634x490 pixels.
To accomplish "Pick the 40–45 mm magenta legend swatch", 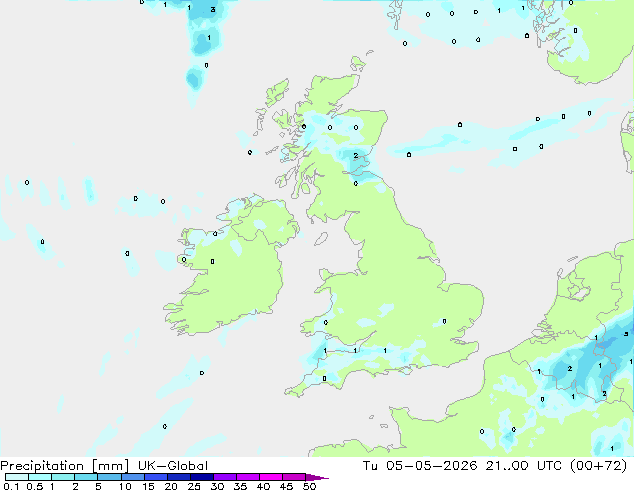I will (x=271, y=477).
